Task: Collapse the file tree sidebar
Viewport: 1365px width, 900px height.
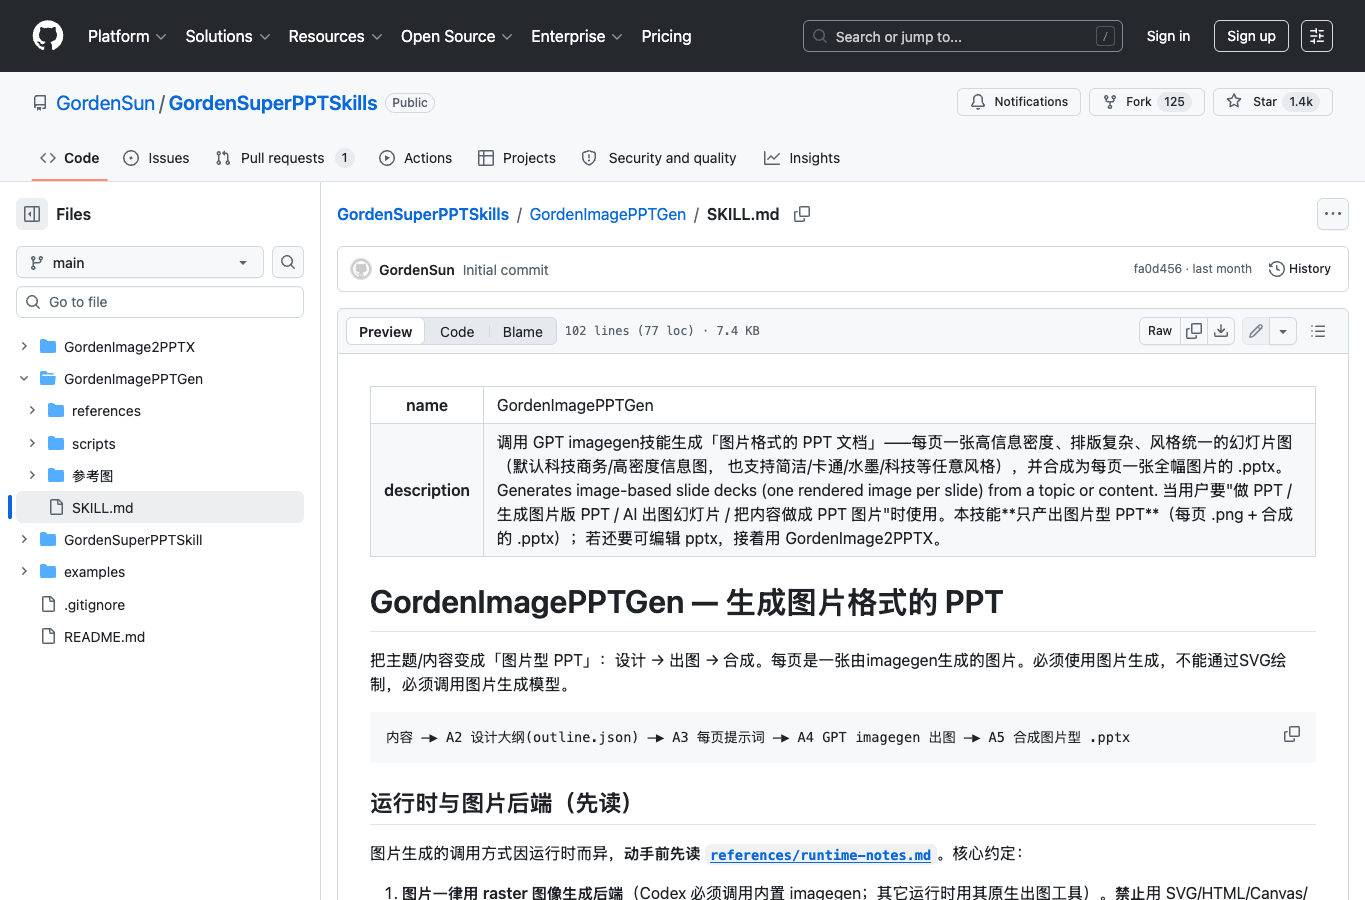Action: (32, 214)
